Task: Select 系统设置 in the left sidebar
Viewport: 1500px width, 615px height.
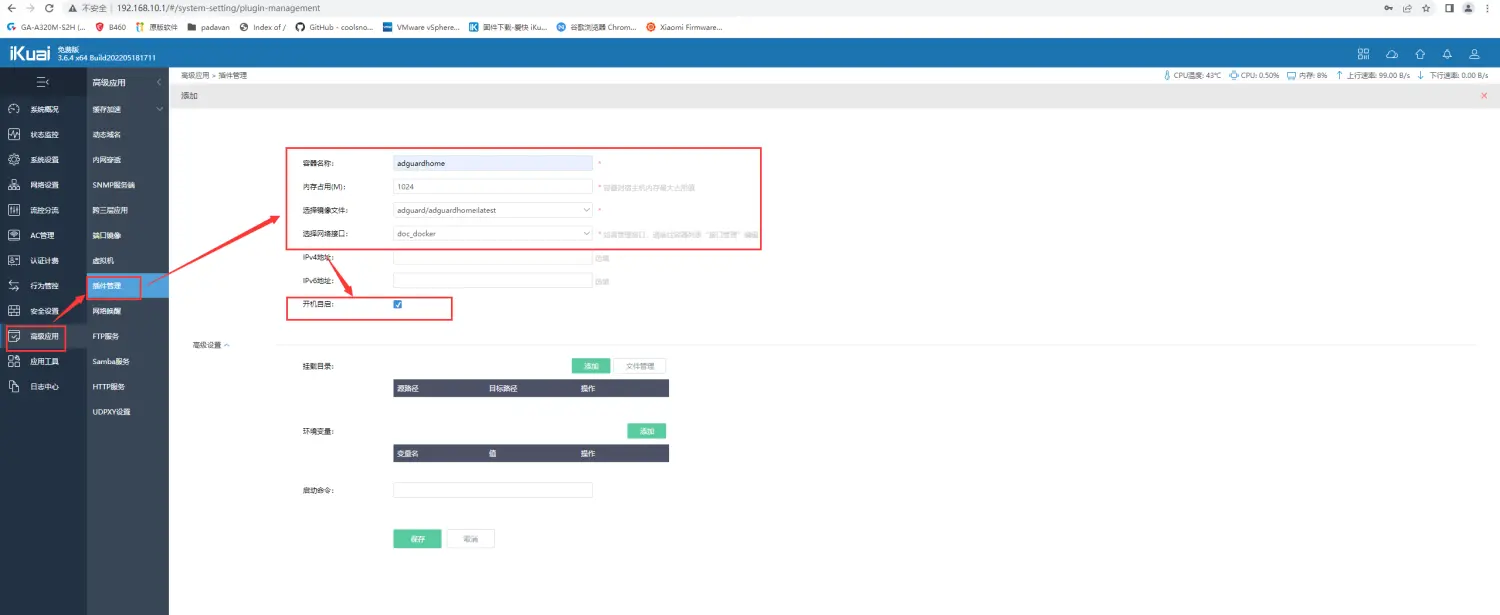Action: pyautogui.click(x=44, y=160)
